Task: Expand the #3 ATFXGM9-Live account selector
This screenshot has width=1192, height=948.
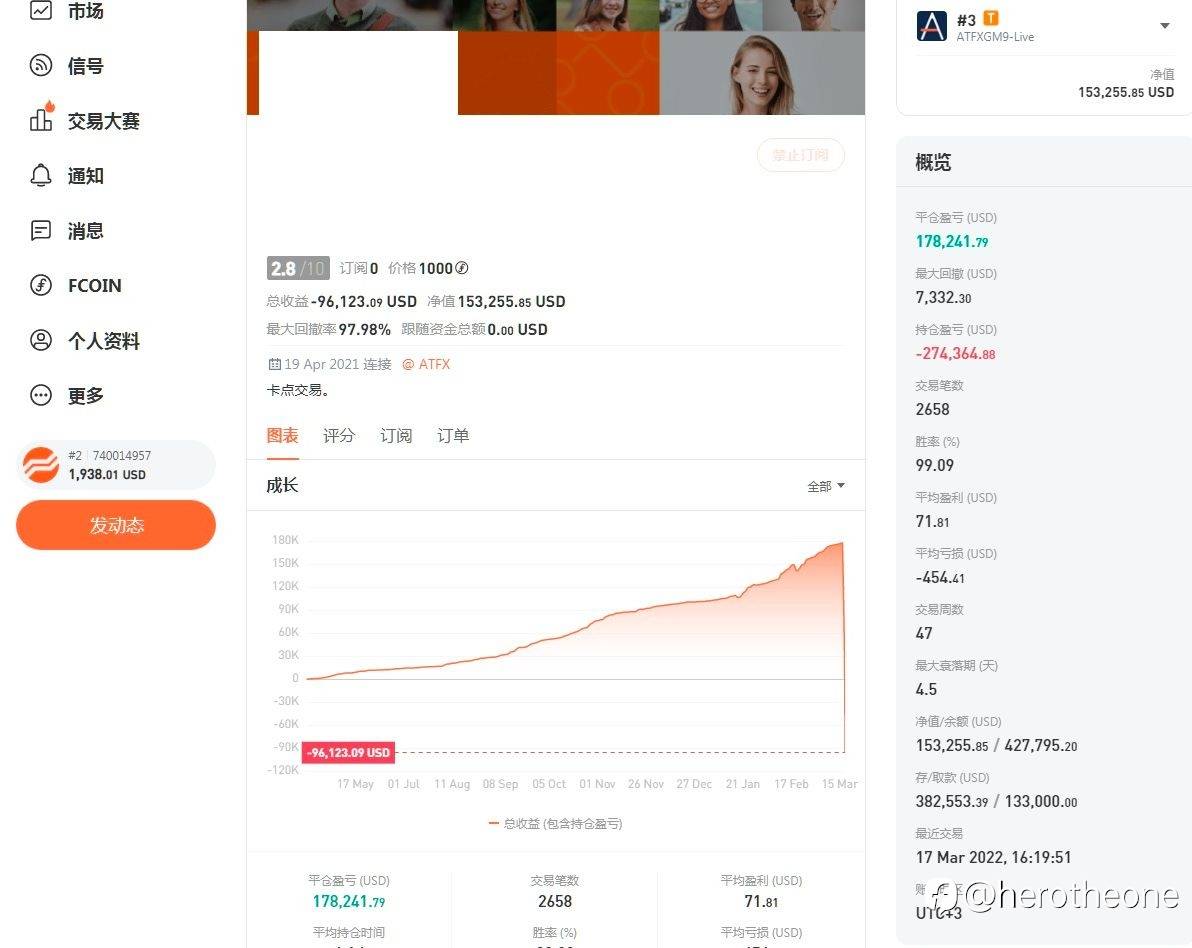Action: pyautogui.click(x=1165, y=26)
